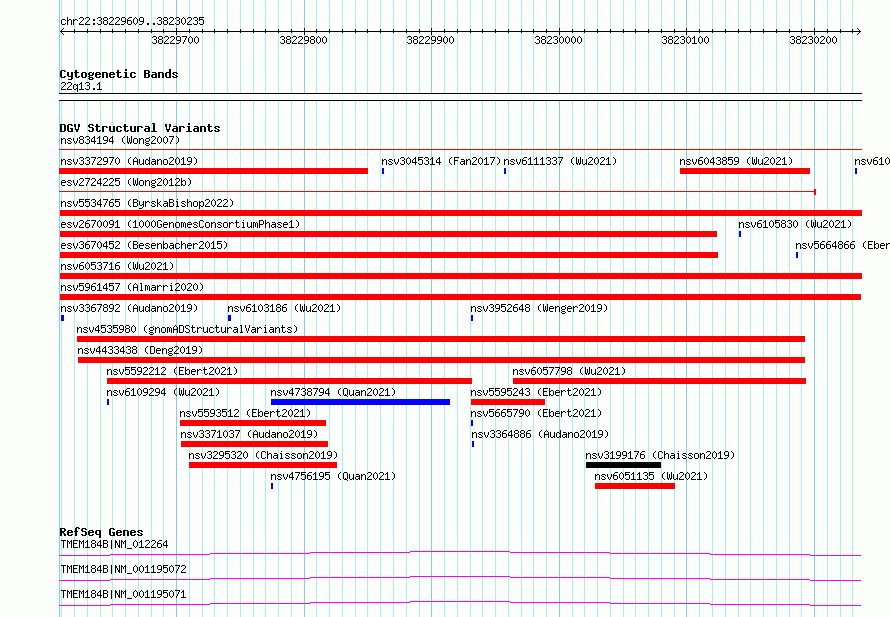Click nsv3367892 (Audano2019) label
The width and height of the screenshot is (890, 617).
[129, 308]
